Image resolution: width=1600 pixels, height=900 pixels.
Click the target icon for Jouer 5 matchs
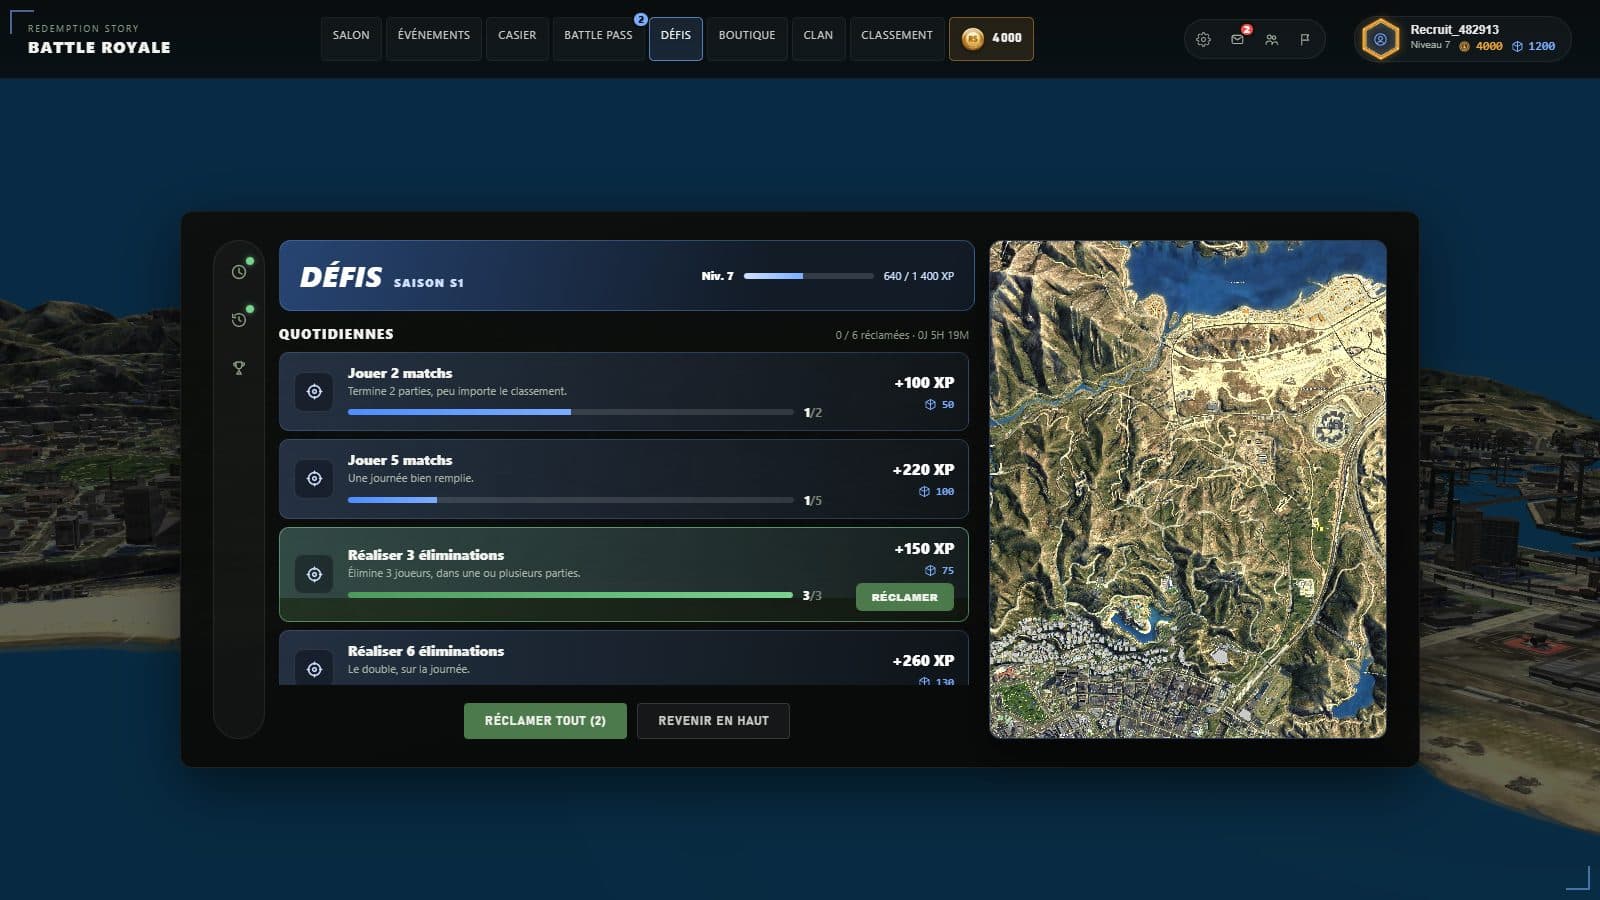pos(314,479)
